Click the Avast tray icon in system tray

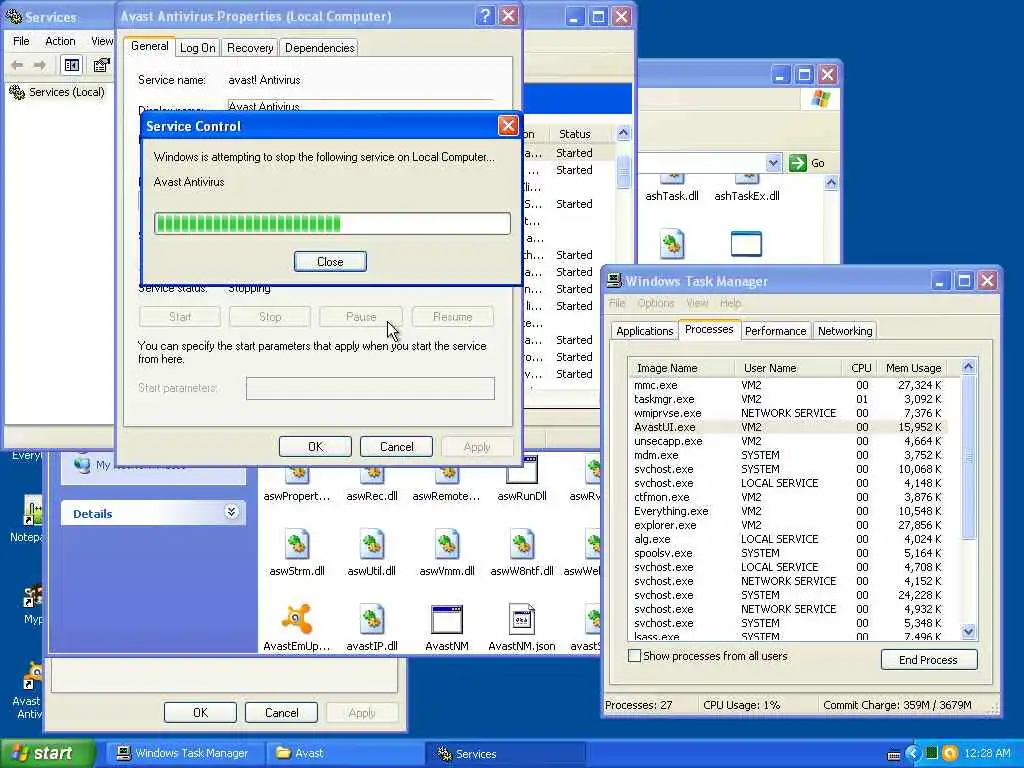coord(950,753)
